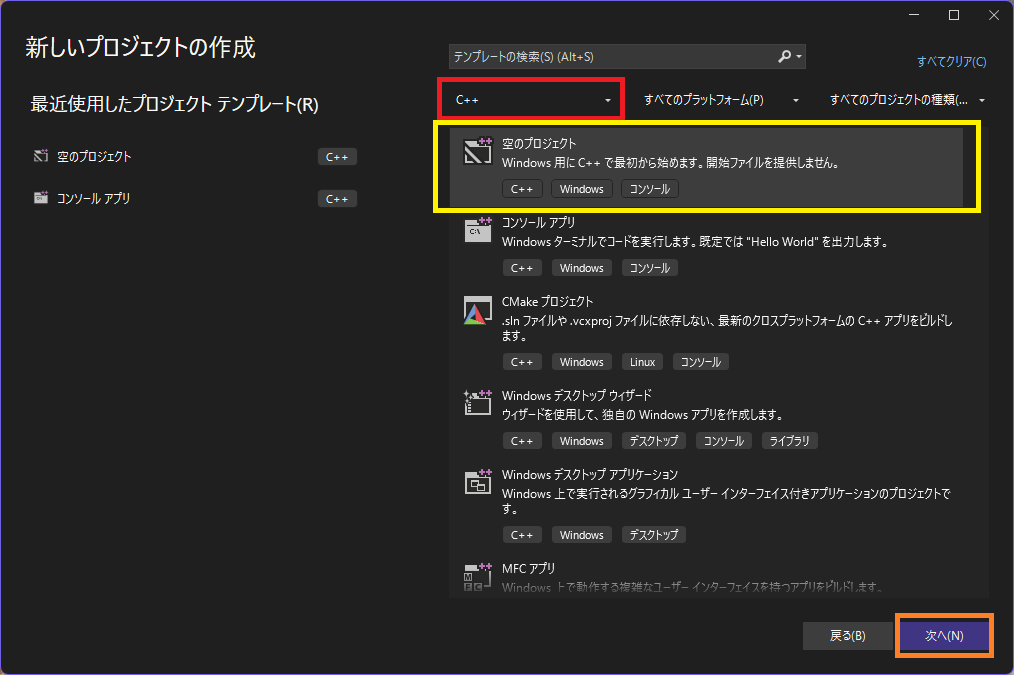Screen dimensions: 1014x675
Task: Click the 空のプロジェクト template icon
Action: (x=478, y=154)
